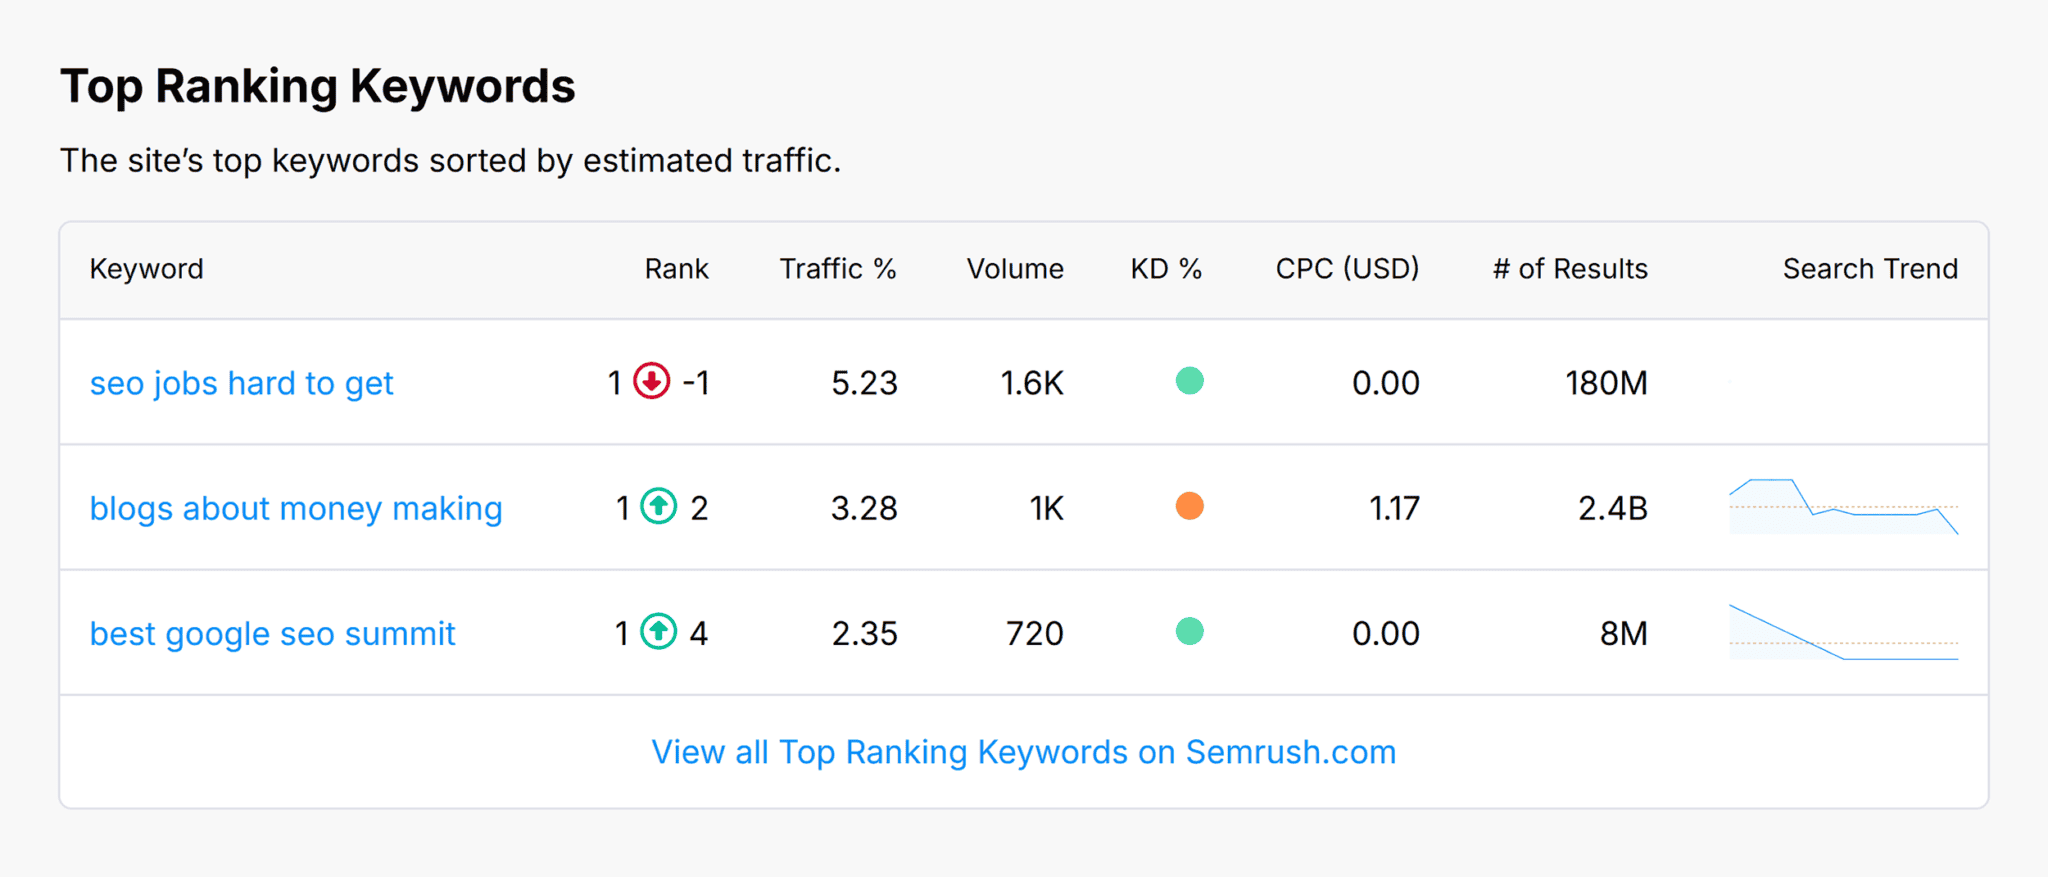Click the red rank-decrease arrow for seo jobs hard to get
Screen dimensions: 2048x877
[650, 382]
